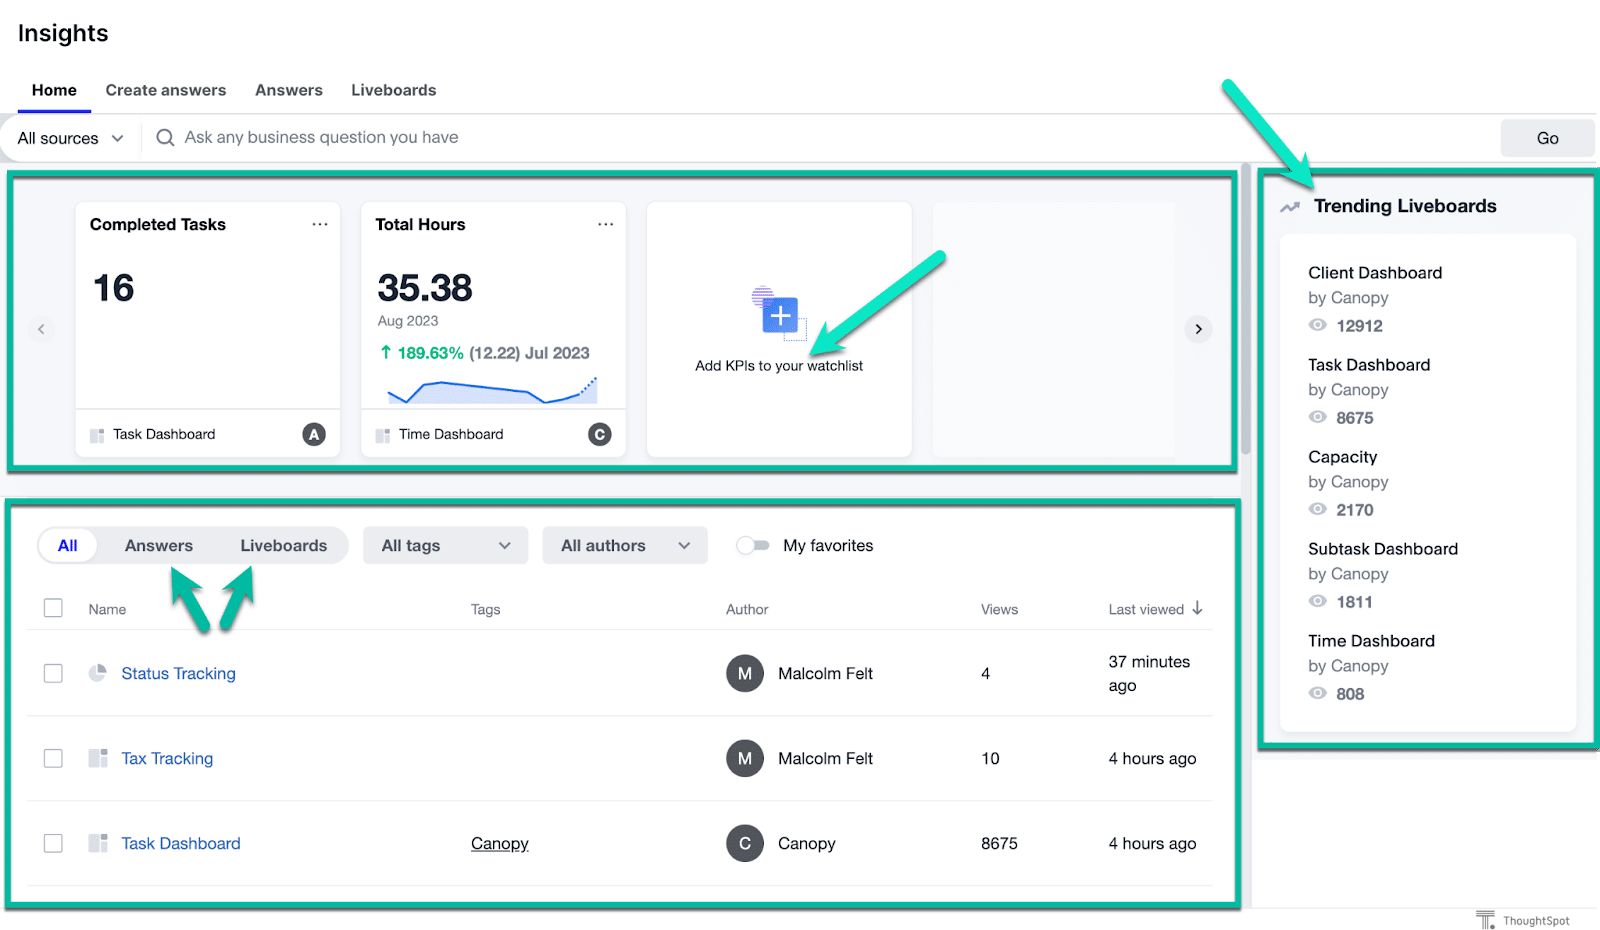Open the All tags dropdown
The height and width of the screenshot is (930, 1600).
click(445, 545)
